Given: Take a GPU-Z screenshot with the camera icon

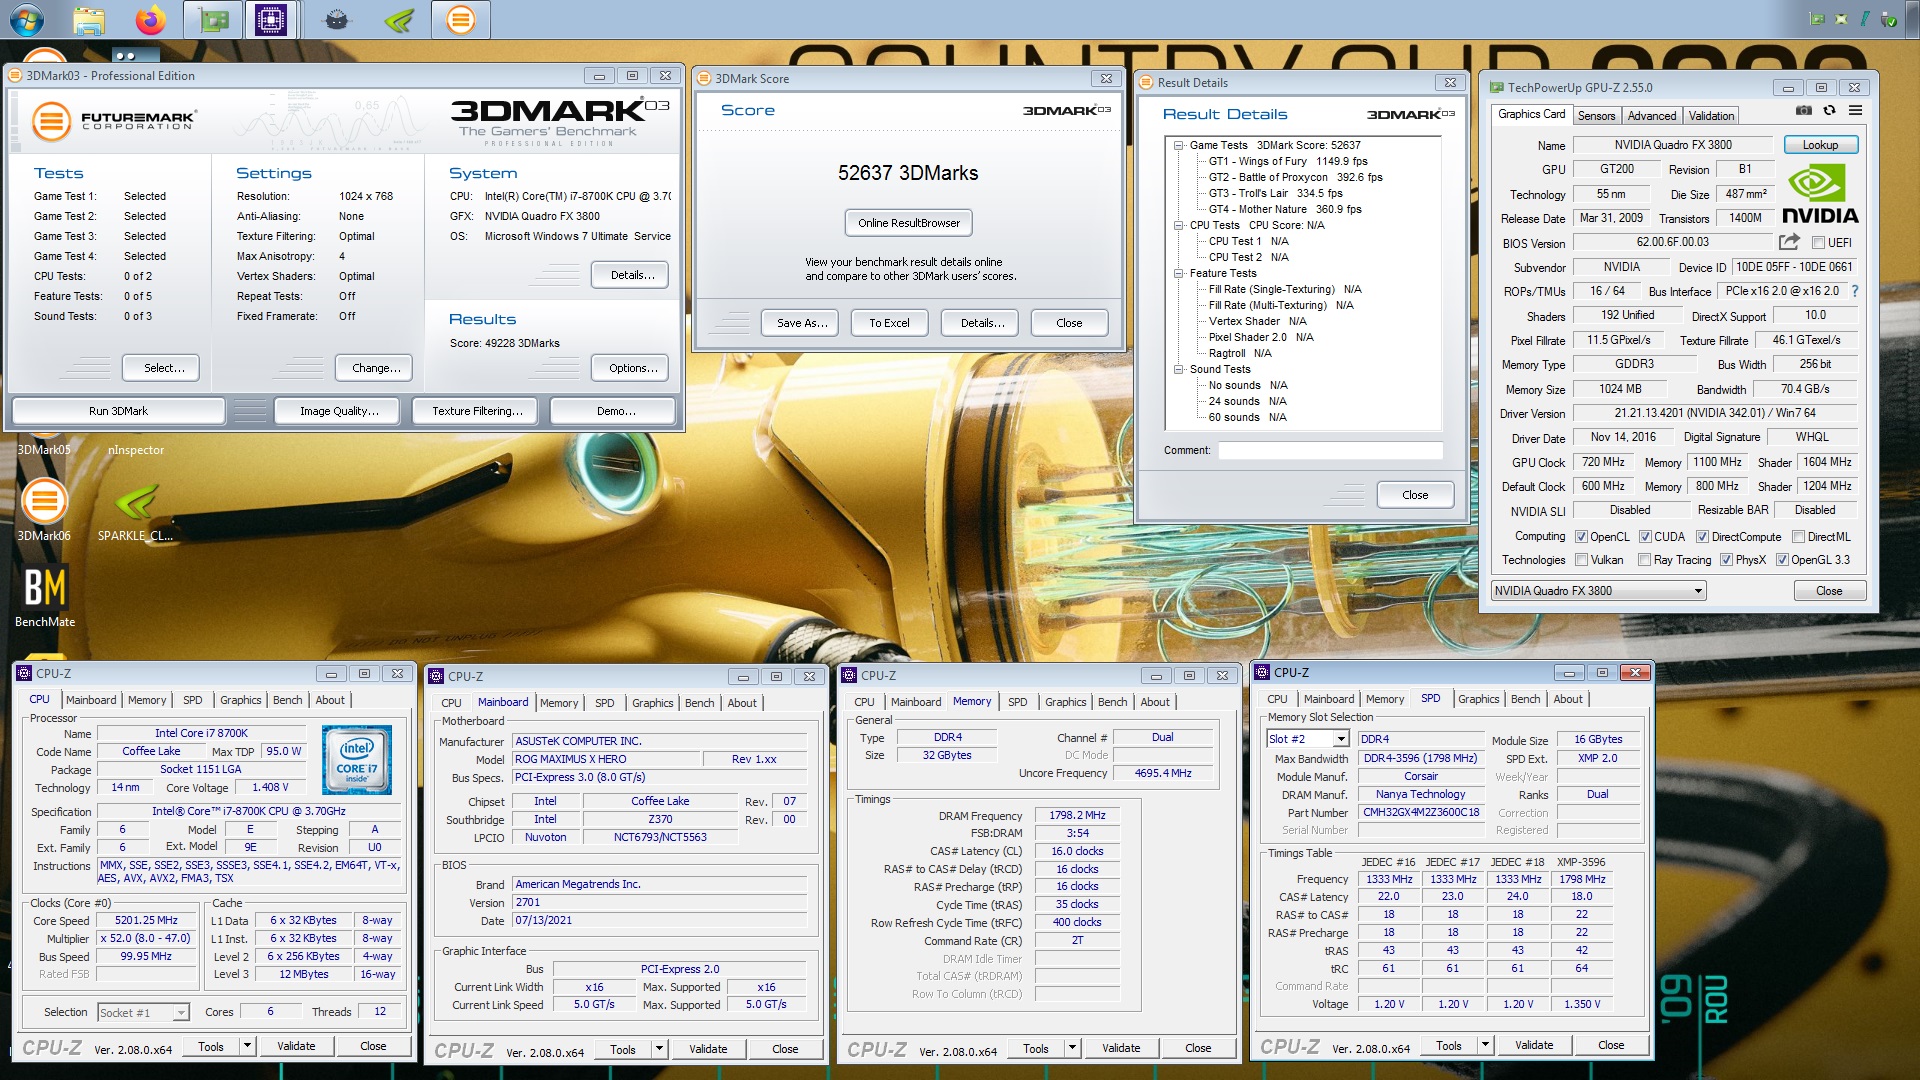Looking at the screenshot, I should pyautogui.click(x=1803, y=111).
